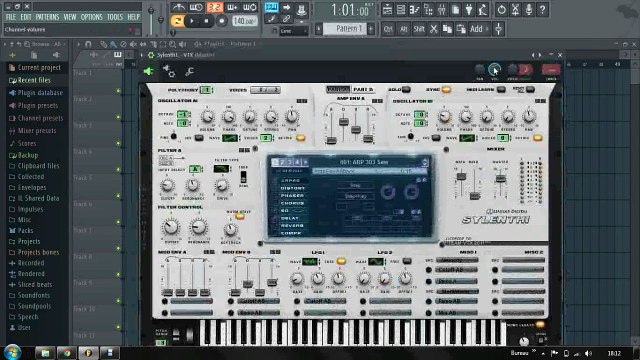Adjust the channel VOL knob
Image resolution: width=640 pixels, height=360 pixels.
tap(494, 69)
